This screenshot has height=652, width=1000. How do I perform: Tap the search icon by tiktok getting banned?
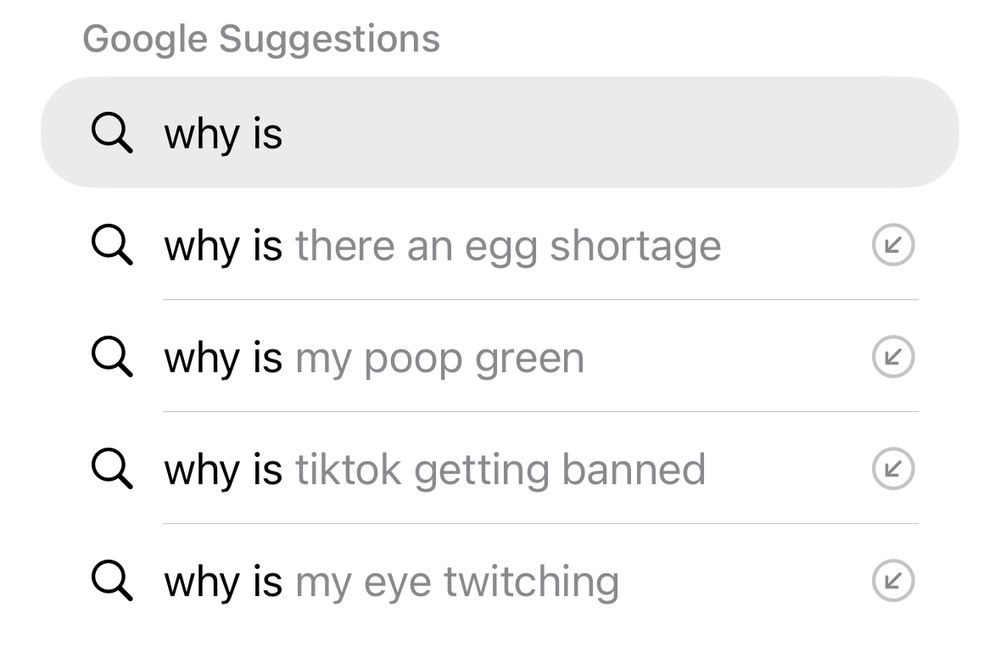(x=112, y=469)
